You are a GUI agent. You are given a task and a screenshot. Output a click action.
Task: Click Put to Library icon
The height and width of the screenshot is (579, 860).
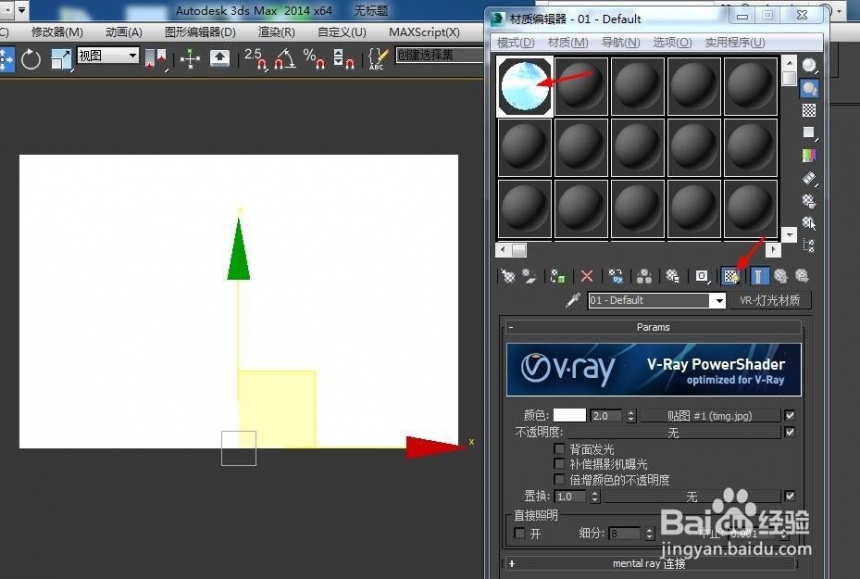coord(672,276)
